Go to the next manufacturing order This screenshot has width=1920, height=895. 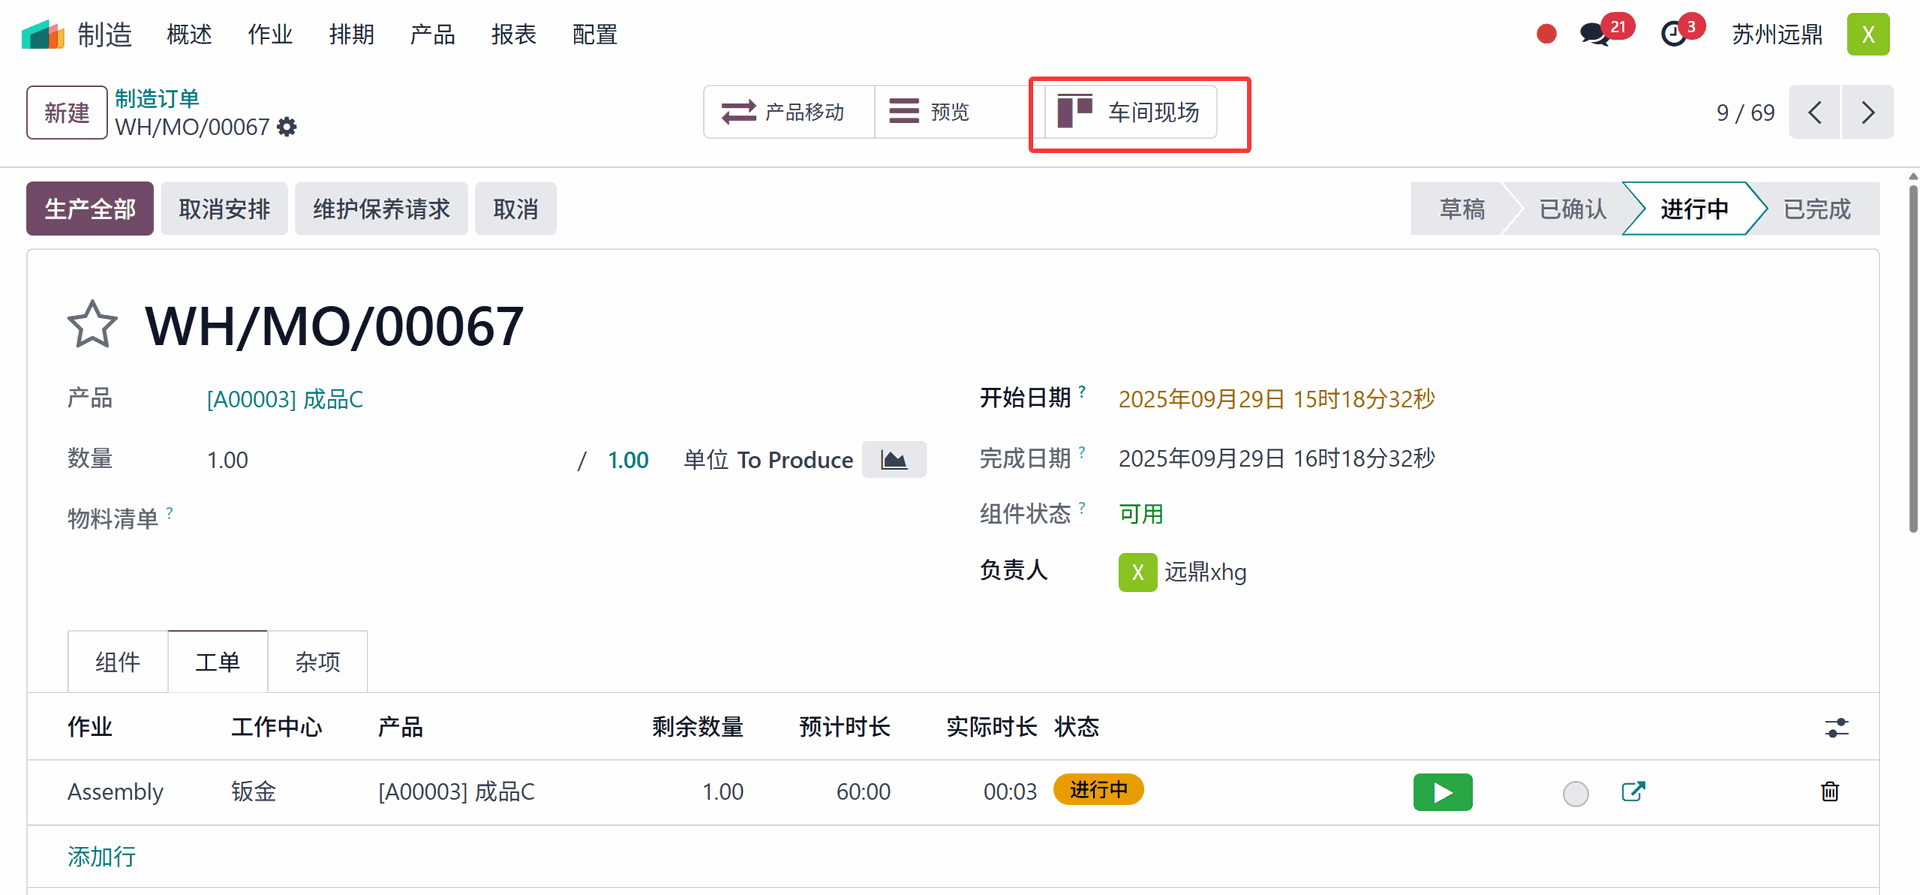click(1867, 112)
